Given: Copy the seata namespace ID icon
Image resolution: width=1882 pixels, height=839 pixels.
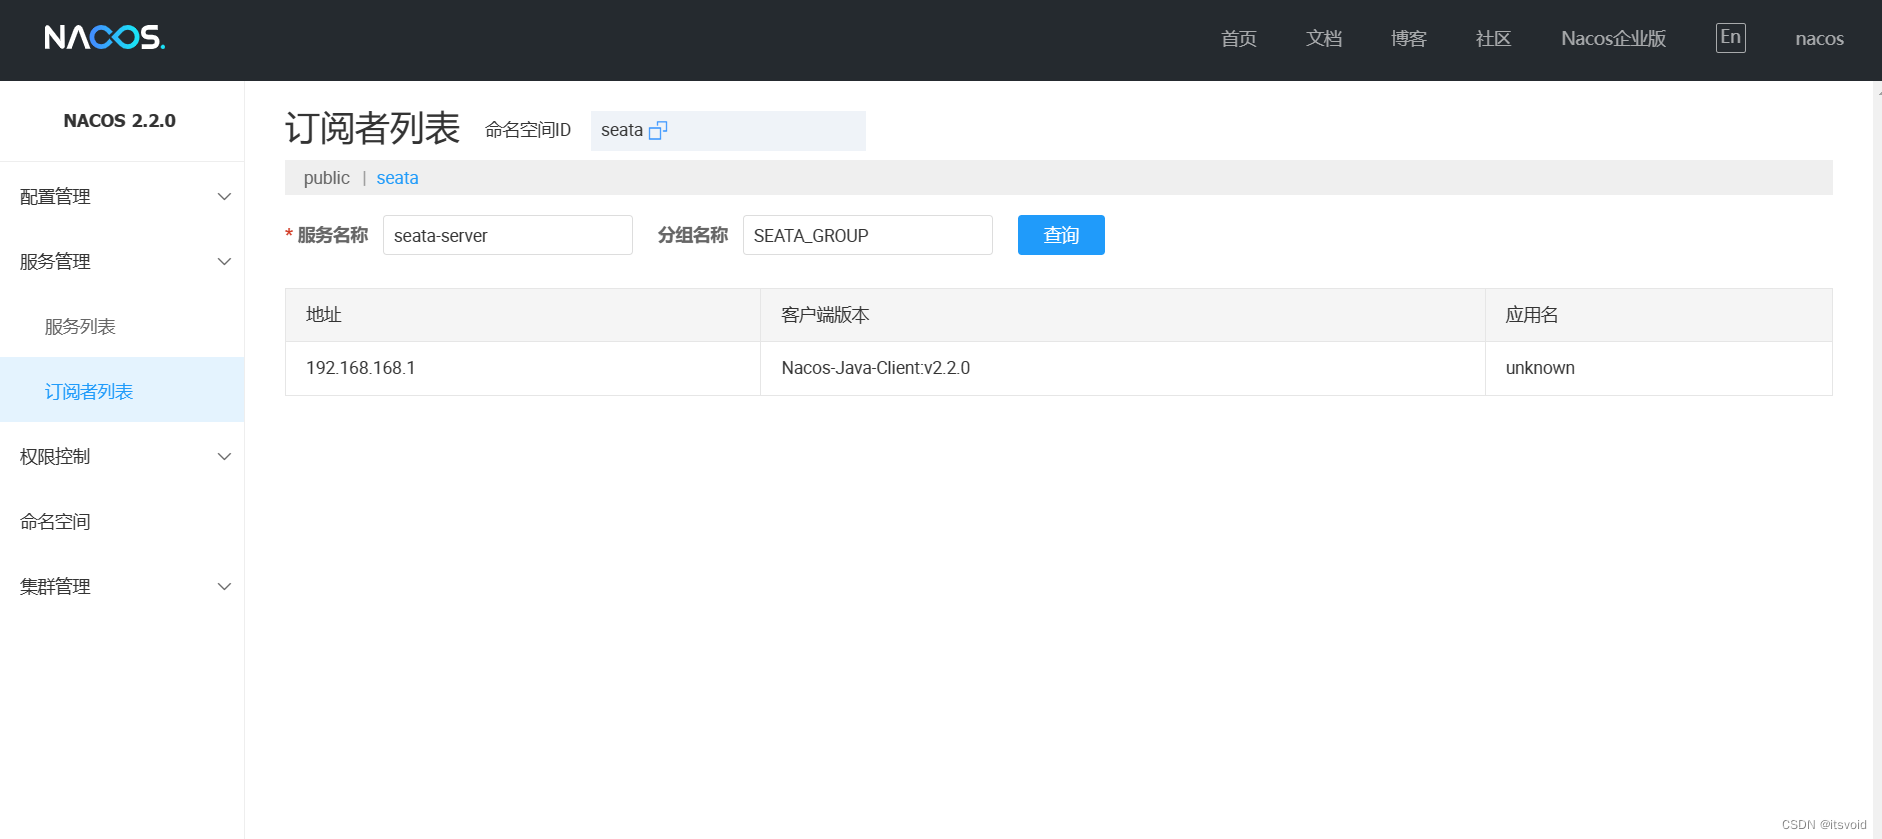Looking at the screenshot, I should 658,131.
